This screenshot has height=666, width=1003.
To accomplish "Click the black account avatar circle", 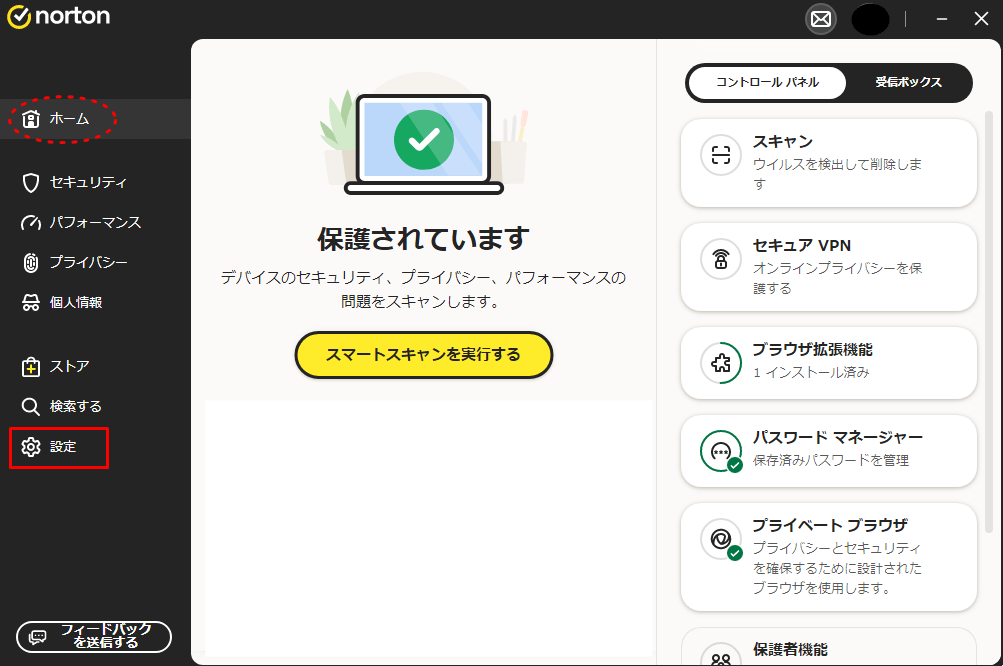I will click(870, 19).
